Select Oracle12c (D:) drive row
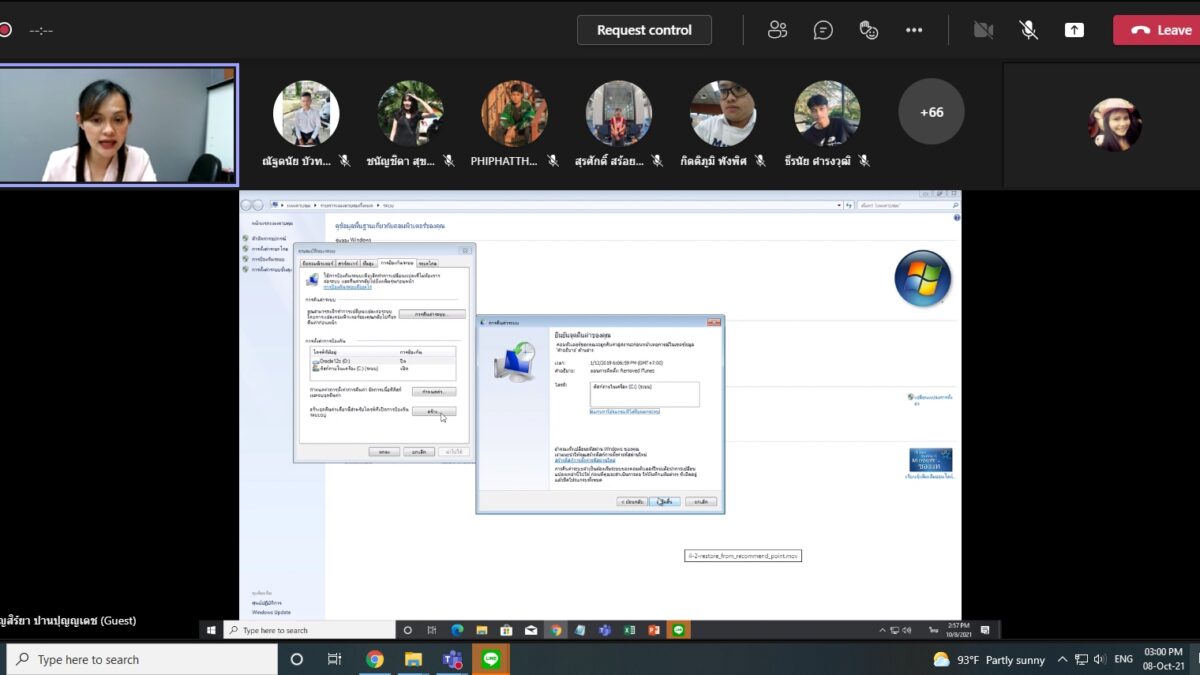Viewport: 1200px width, 675px height. (x=382, y=360)
